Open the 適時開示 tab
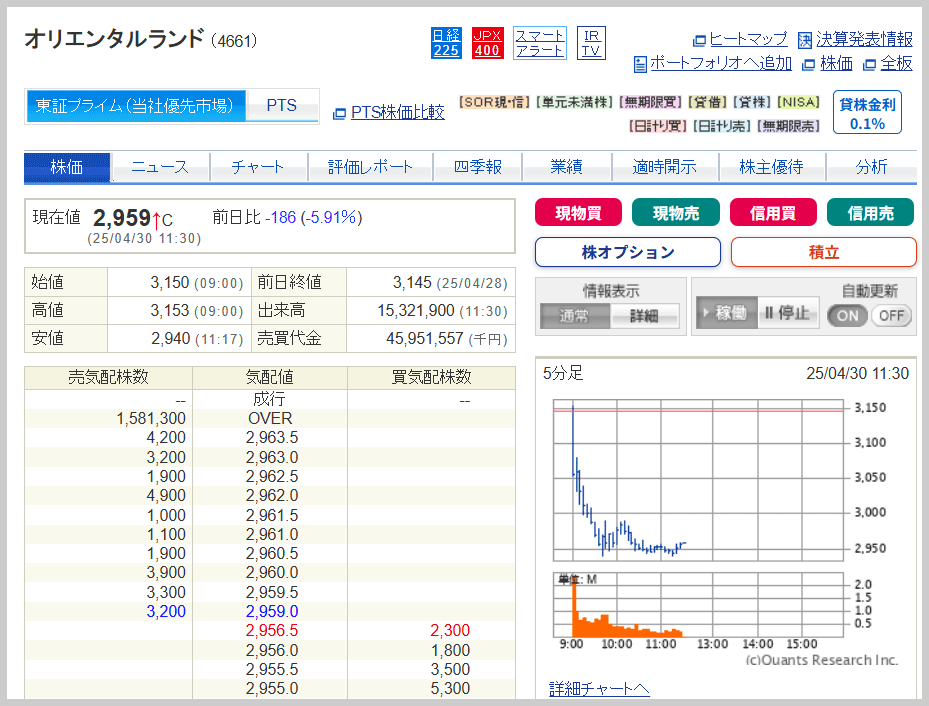 point(665,167)
